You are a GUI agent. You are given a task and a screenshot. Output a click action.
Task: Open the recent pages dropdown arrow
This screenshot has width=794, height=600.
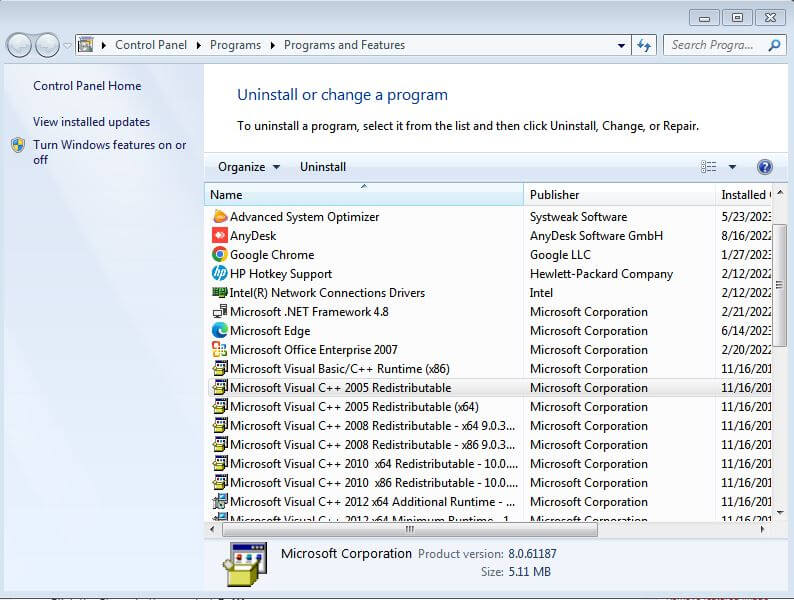point(67,46)
